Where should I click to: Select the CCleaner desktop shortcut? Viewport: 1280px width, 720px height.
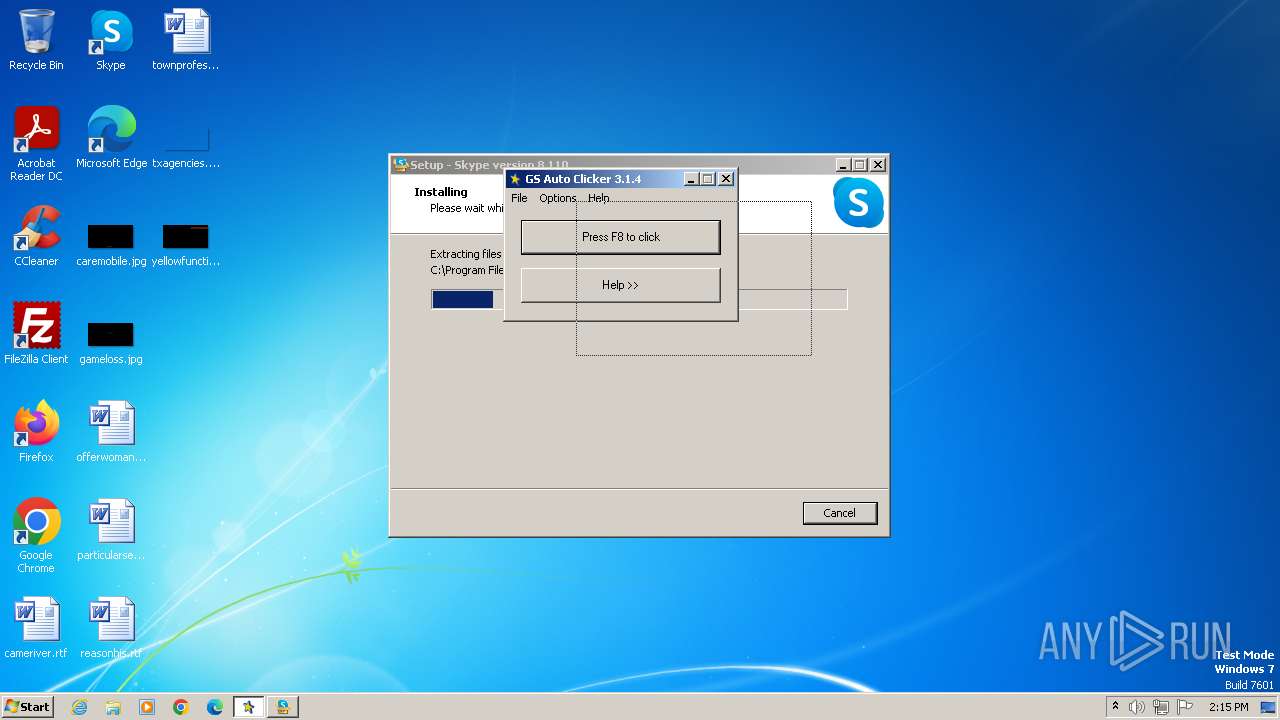[36, 236]
